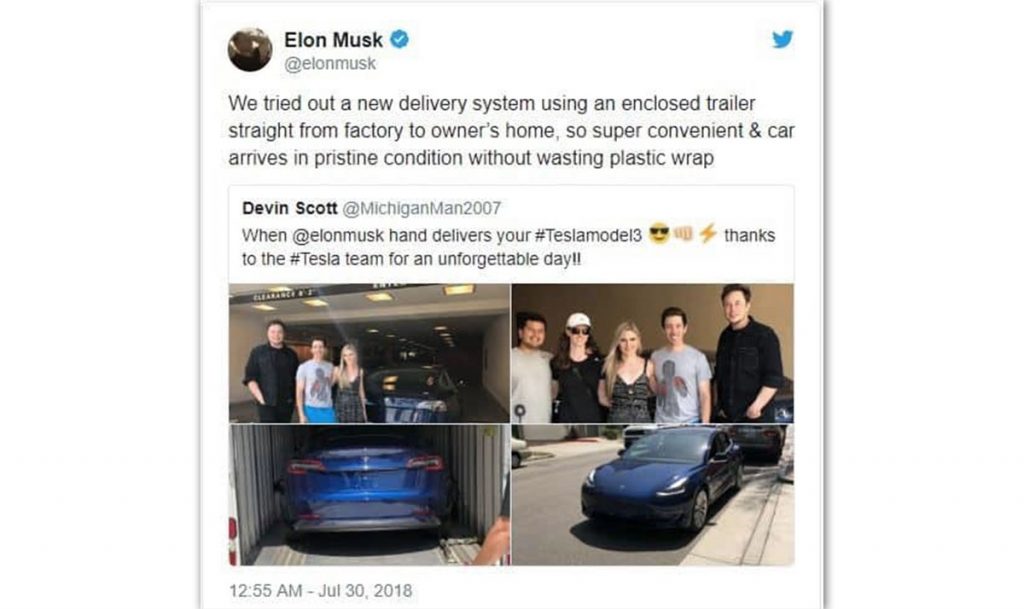Click the 12:55 AM - Jul 30, 2018 timestamp
Screen dimensions: 1024x609
tap(321, 591)
